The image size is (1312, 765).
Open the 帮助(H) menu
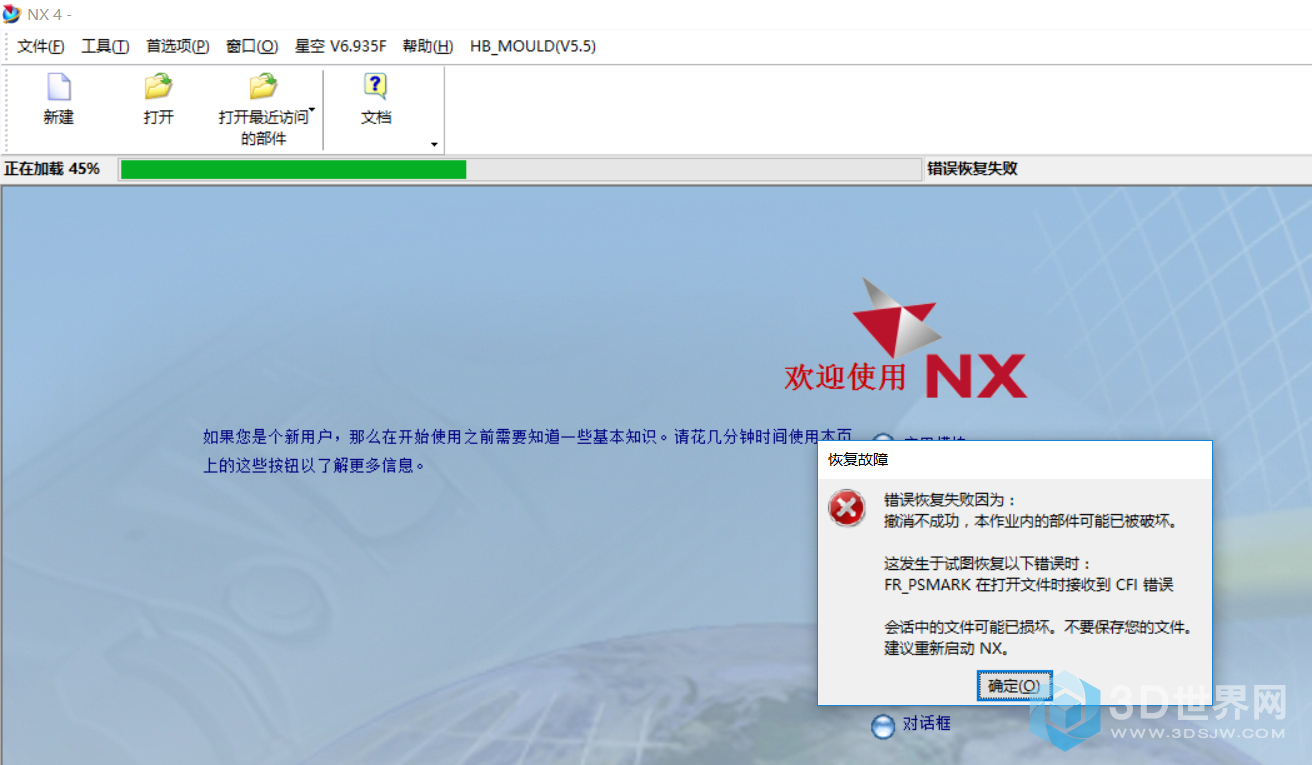click(x=428, y=46)
